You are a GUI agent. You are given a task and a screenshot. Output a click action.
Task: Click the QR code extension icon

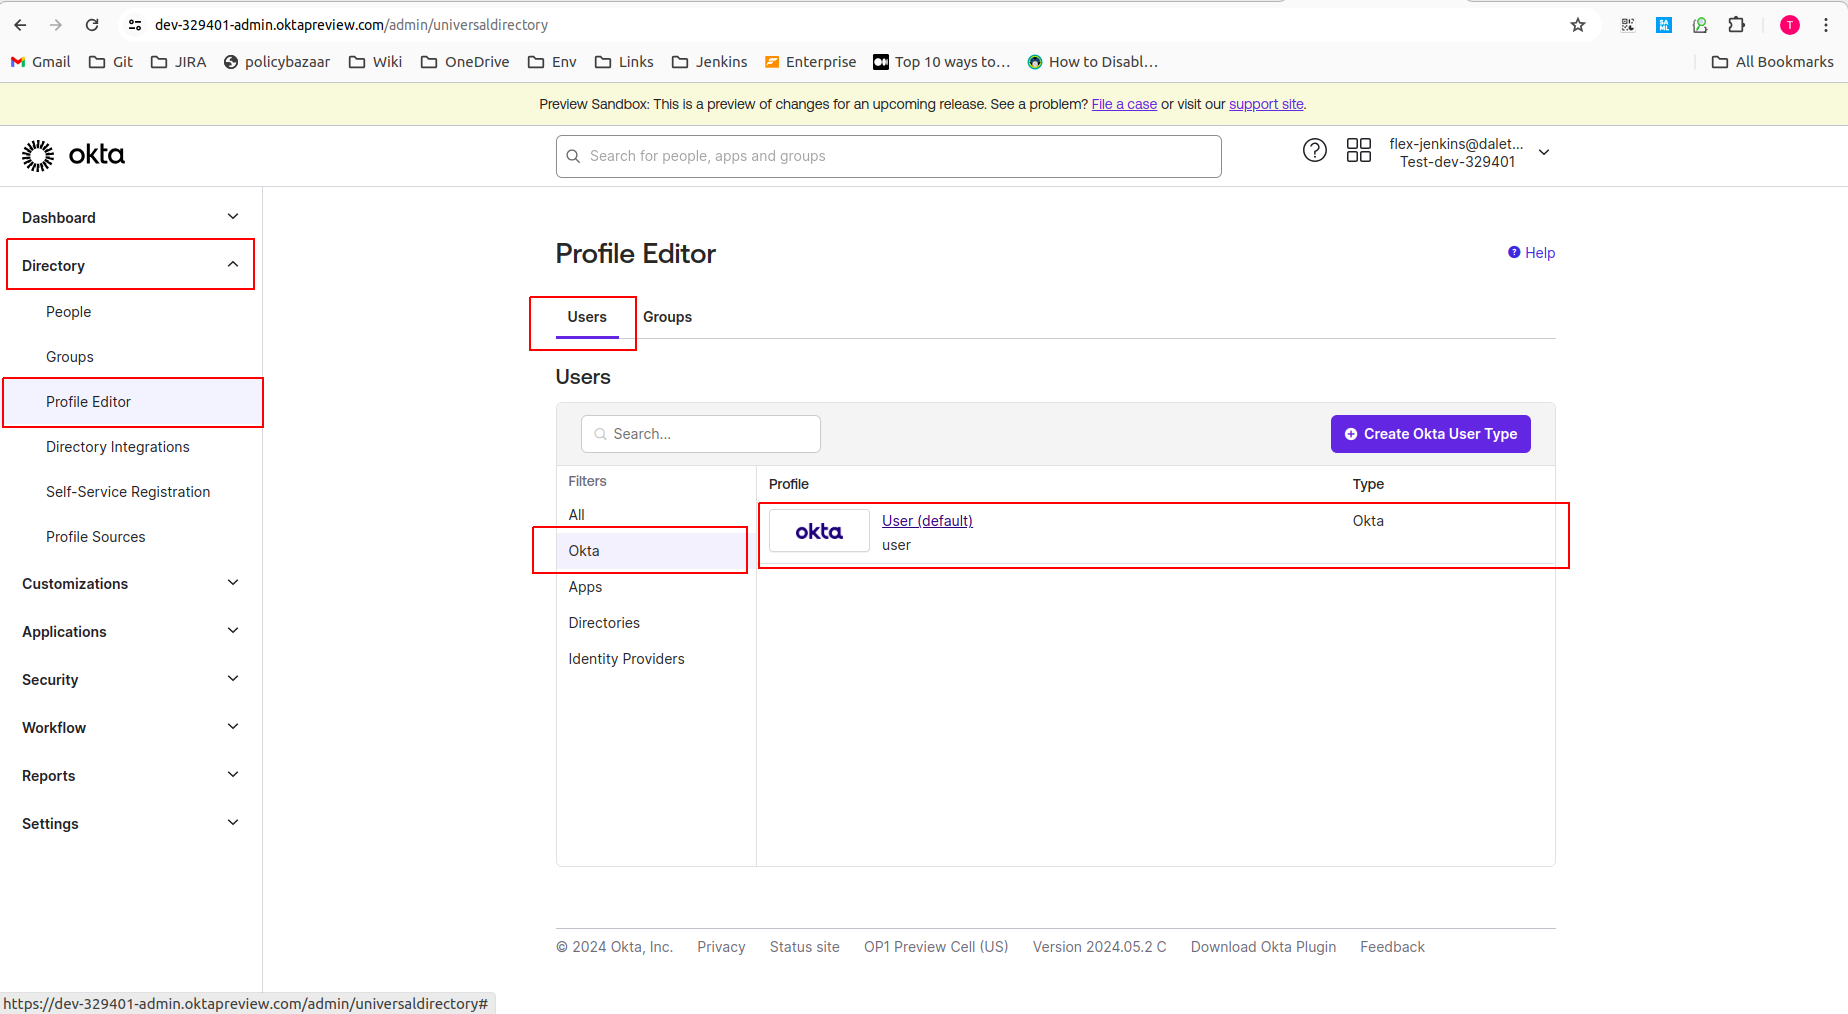click(x=1627, y=25)
